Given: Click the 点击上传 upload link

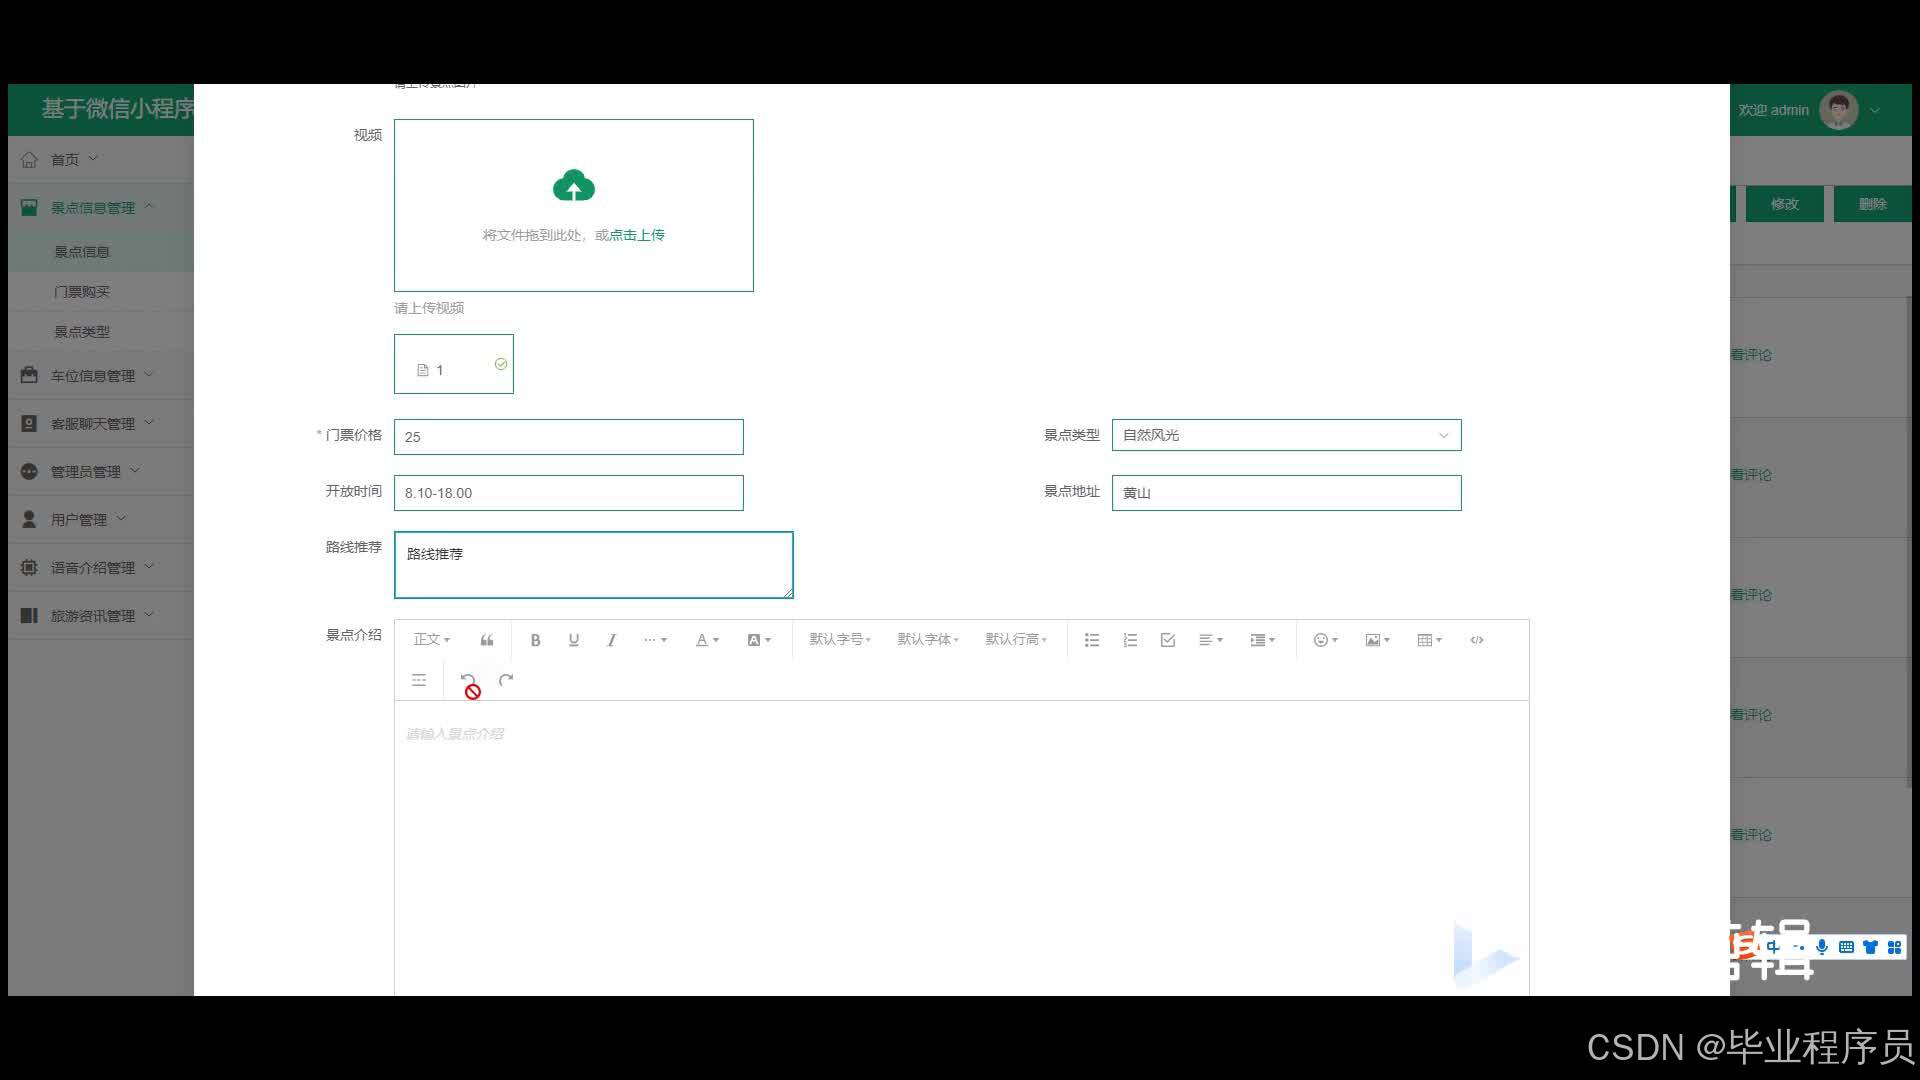Looking at the screenshot, I should coord(637,235).
